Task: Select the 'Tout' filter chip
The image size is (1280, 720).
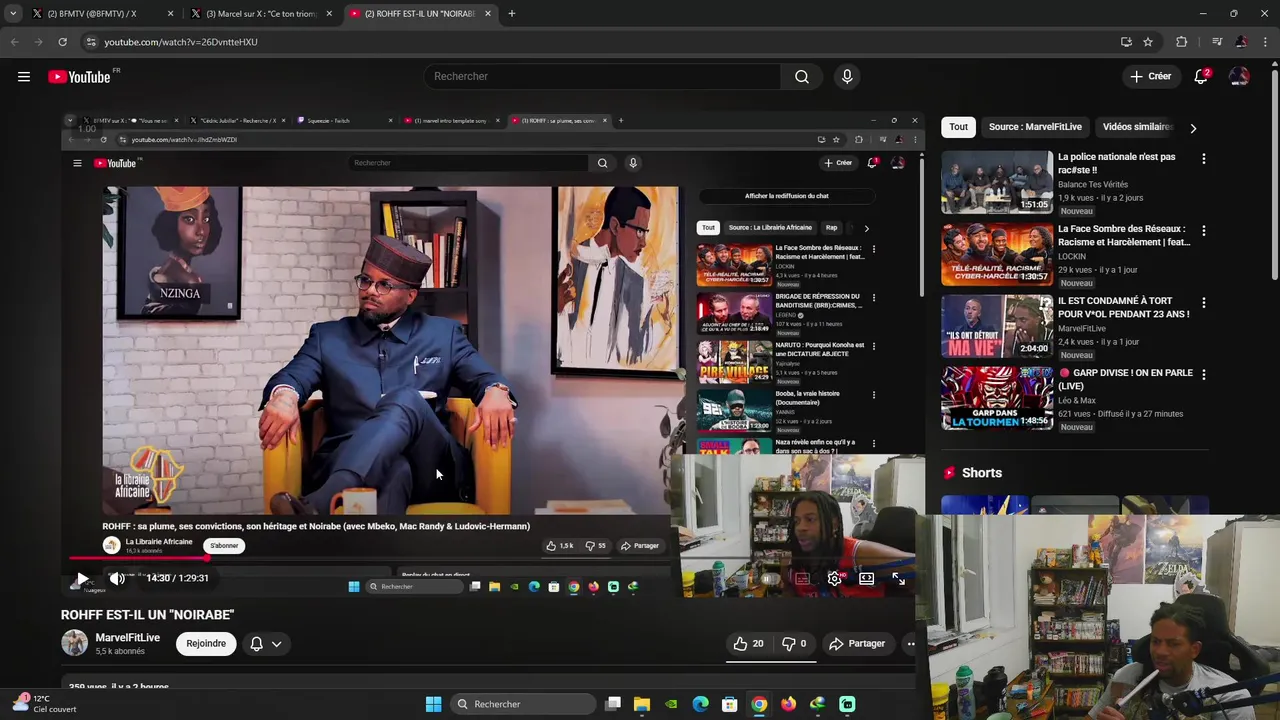Action: coord(959,127)
